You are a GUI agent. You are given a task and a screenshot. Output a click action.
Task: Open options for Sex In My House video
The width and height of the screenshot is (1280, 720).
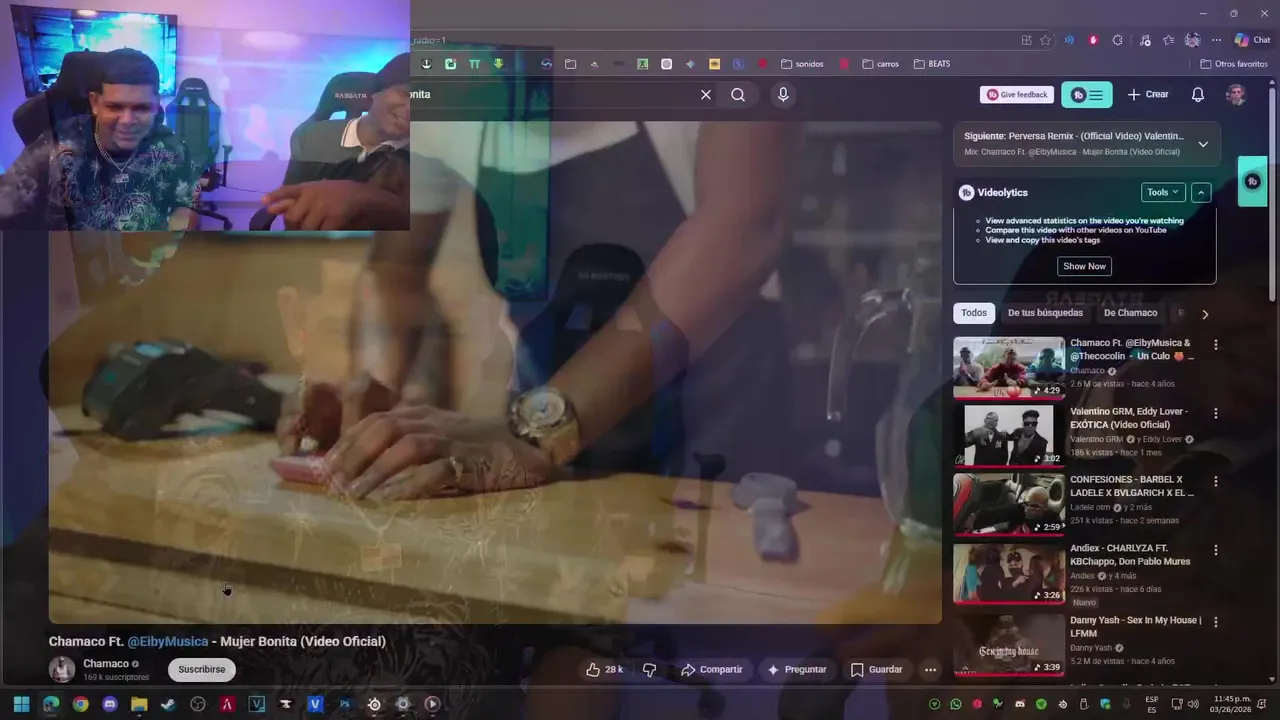(1216, 622)
